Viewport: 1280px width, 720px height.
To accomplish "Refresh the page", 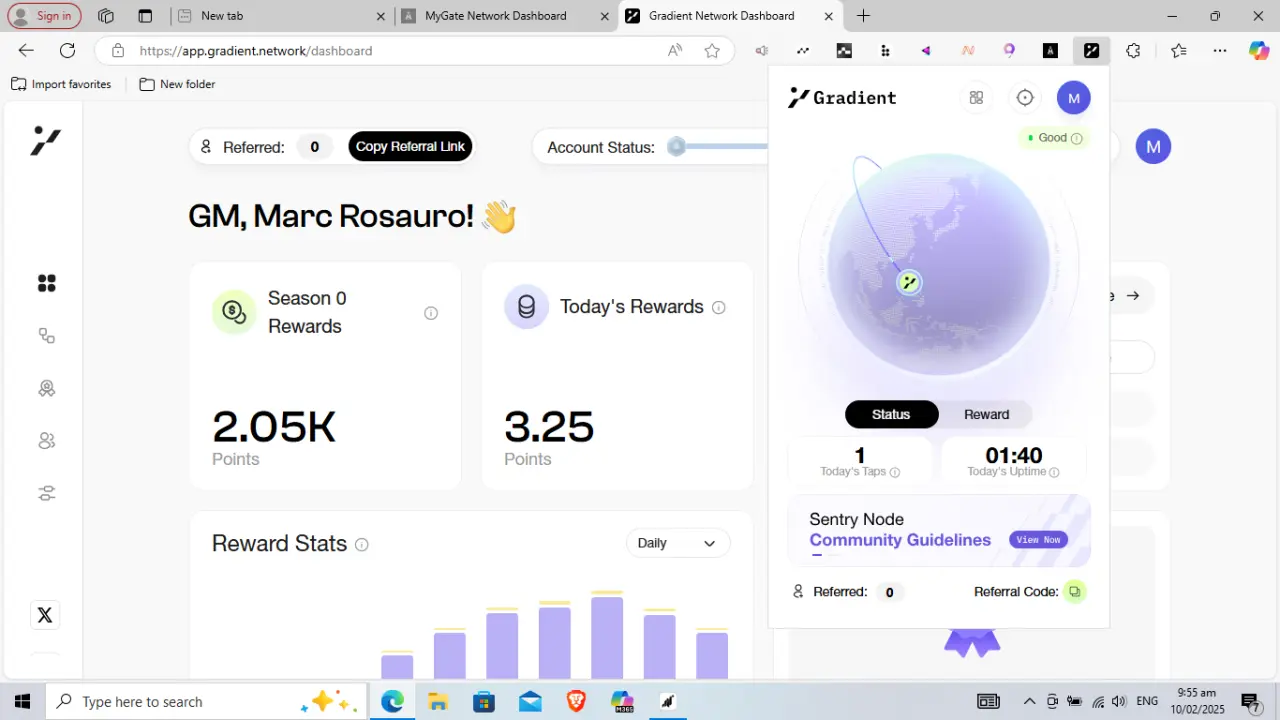I will tap(67, 50).
